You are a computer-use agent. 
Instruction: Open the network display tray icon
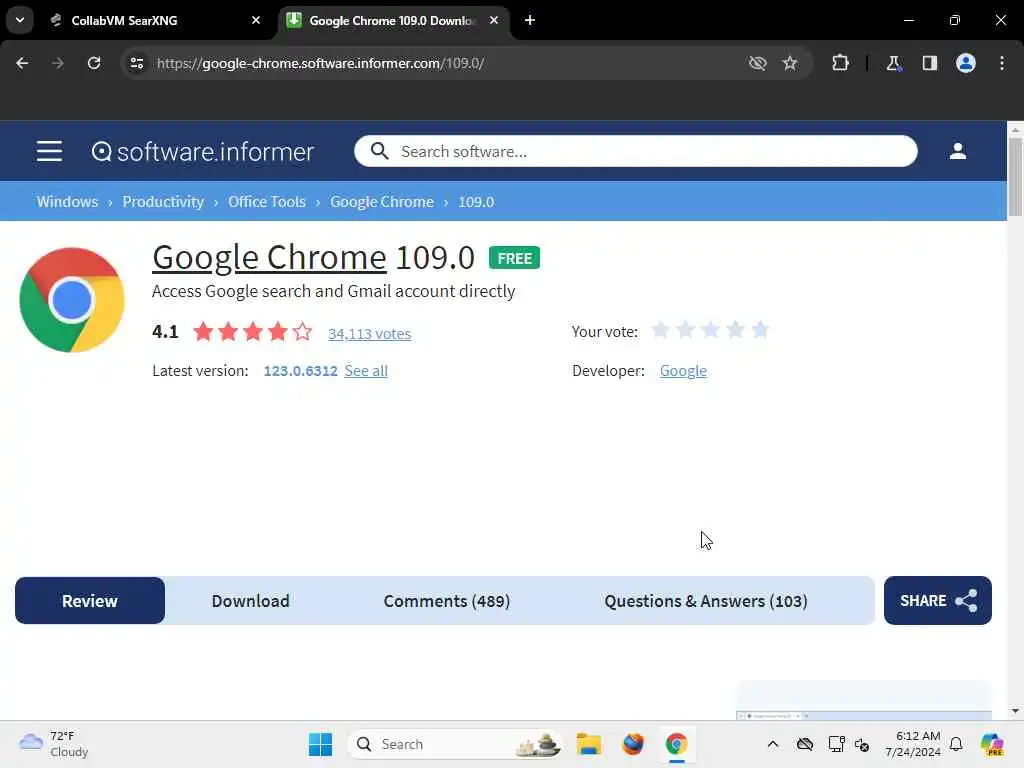[836, 744]
